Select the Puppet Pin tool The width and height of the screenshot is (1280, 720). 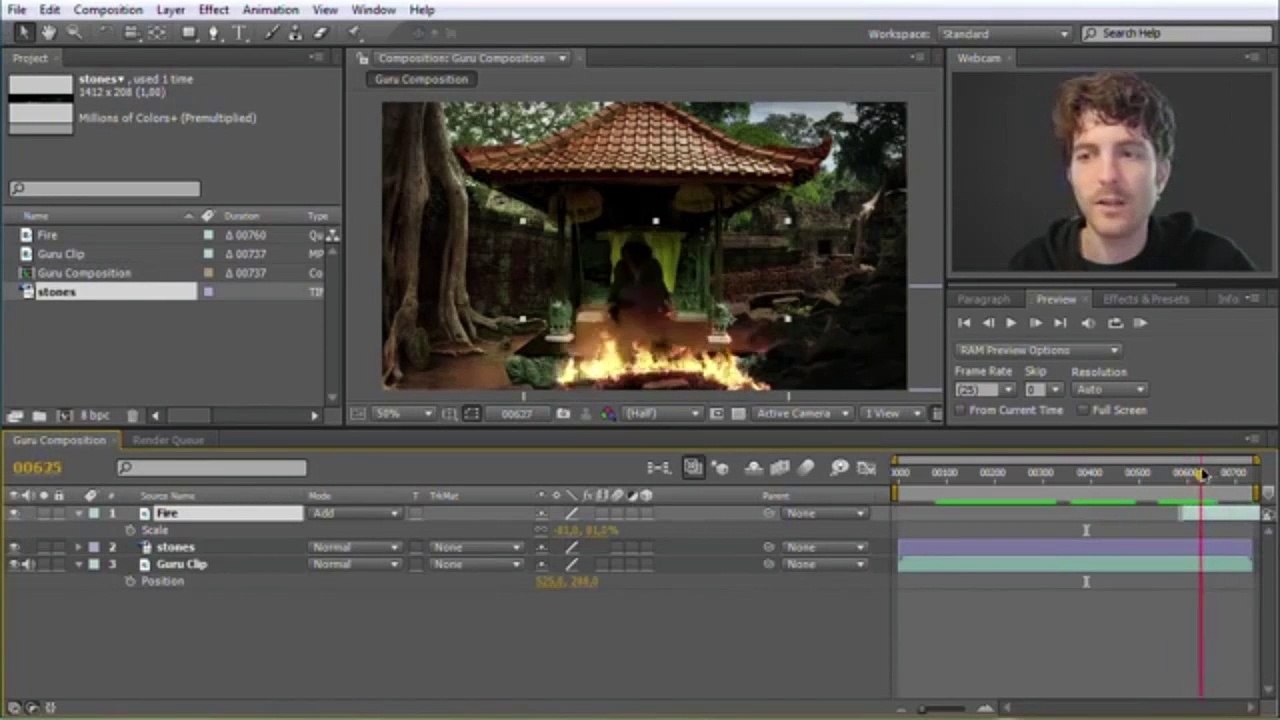pyautogui.click(x=355, y=33)
